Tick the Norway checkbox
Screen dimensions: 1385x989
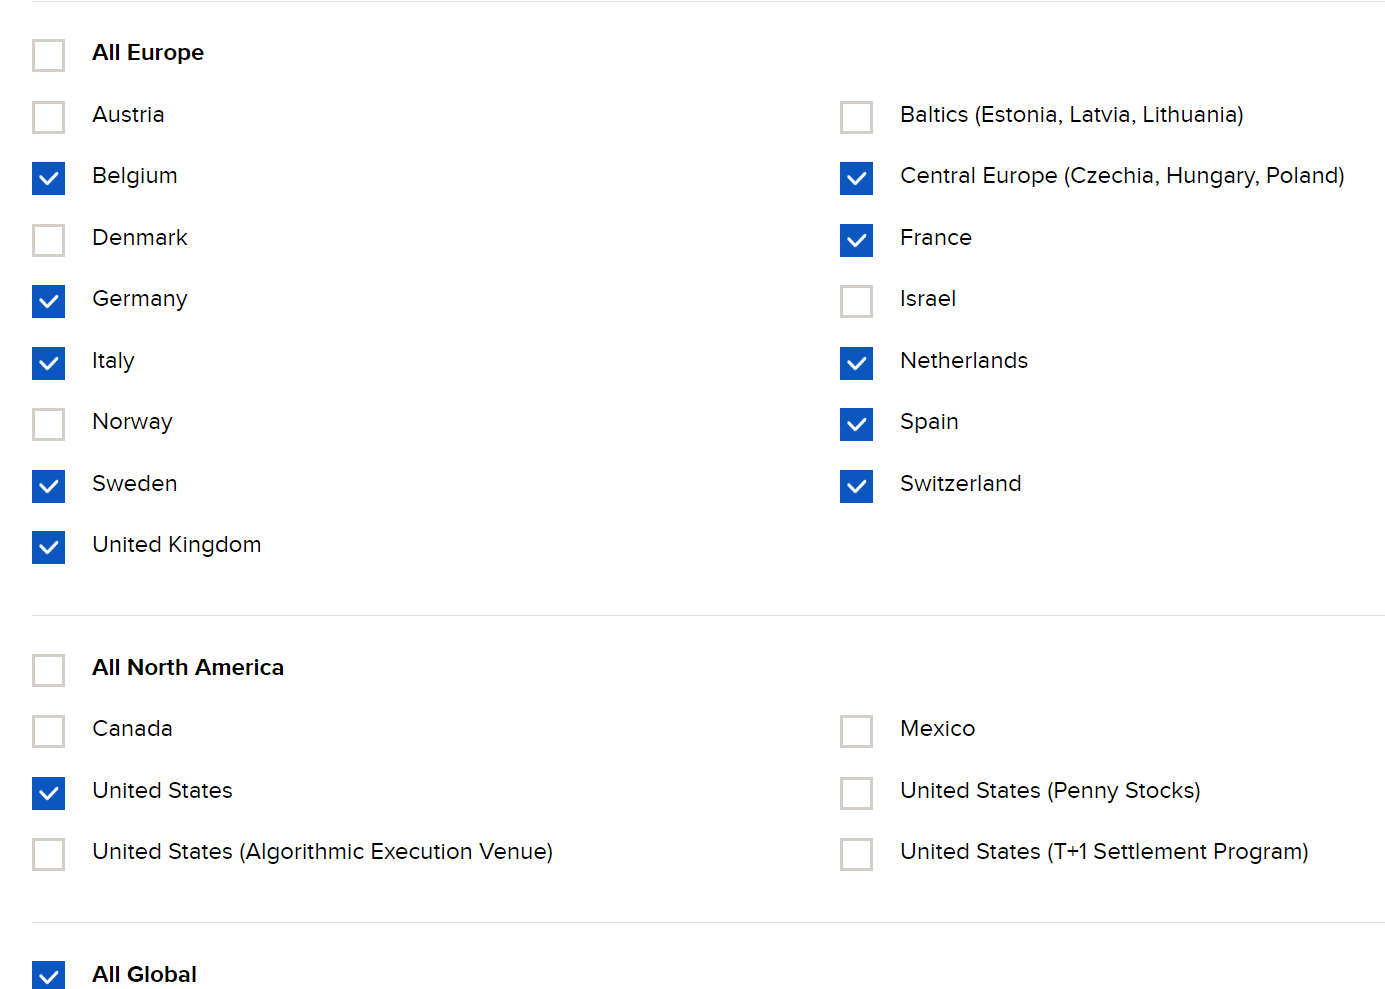point(48,424)
